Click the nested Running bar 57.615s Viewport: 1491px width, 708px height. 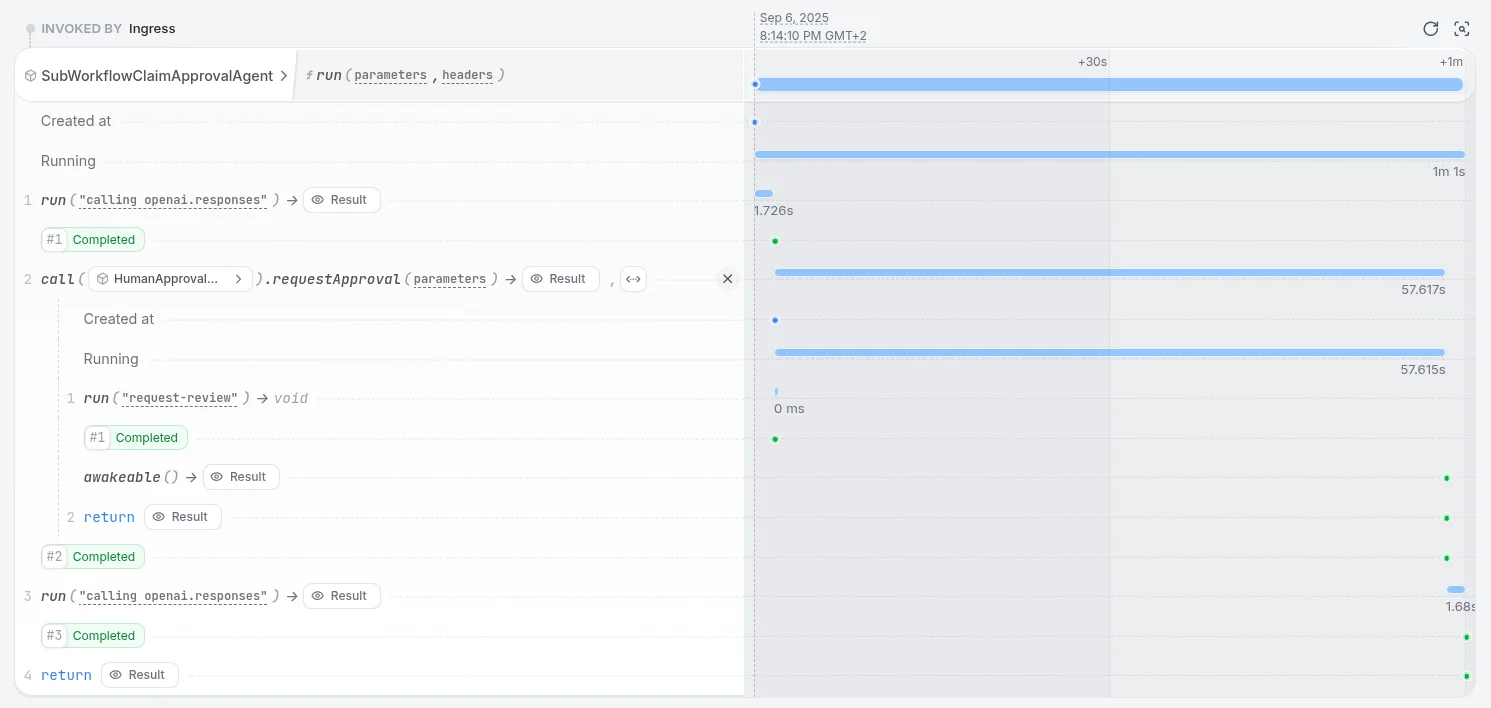[1110, 352]
